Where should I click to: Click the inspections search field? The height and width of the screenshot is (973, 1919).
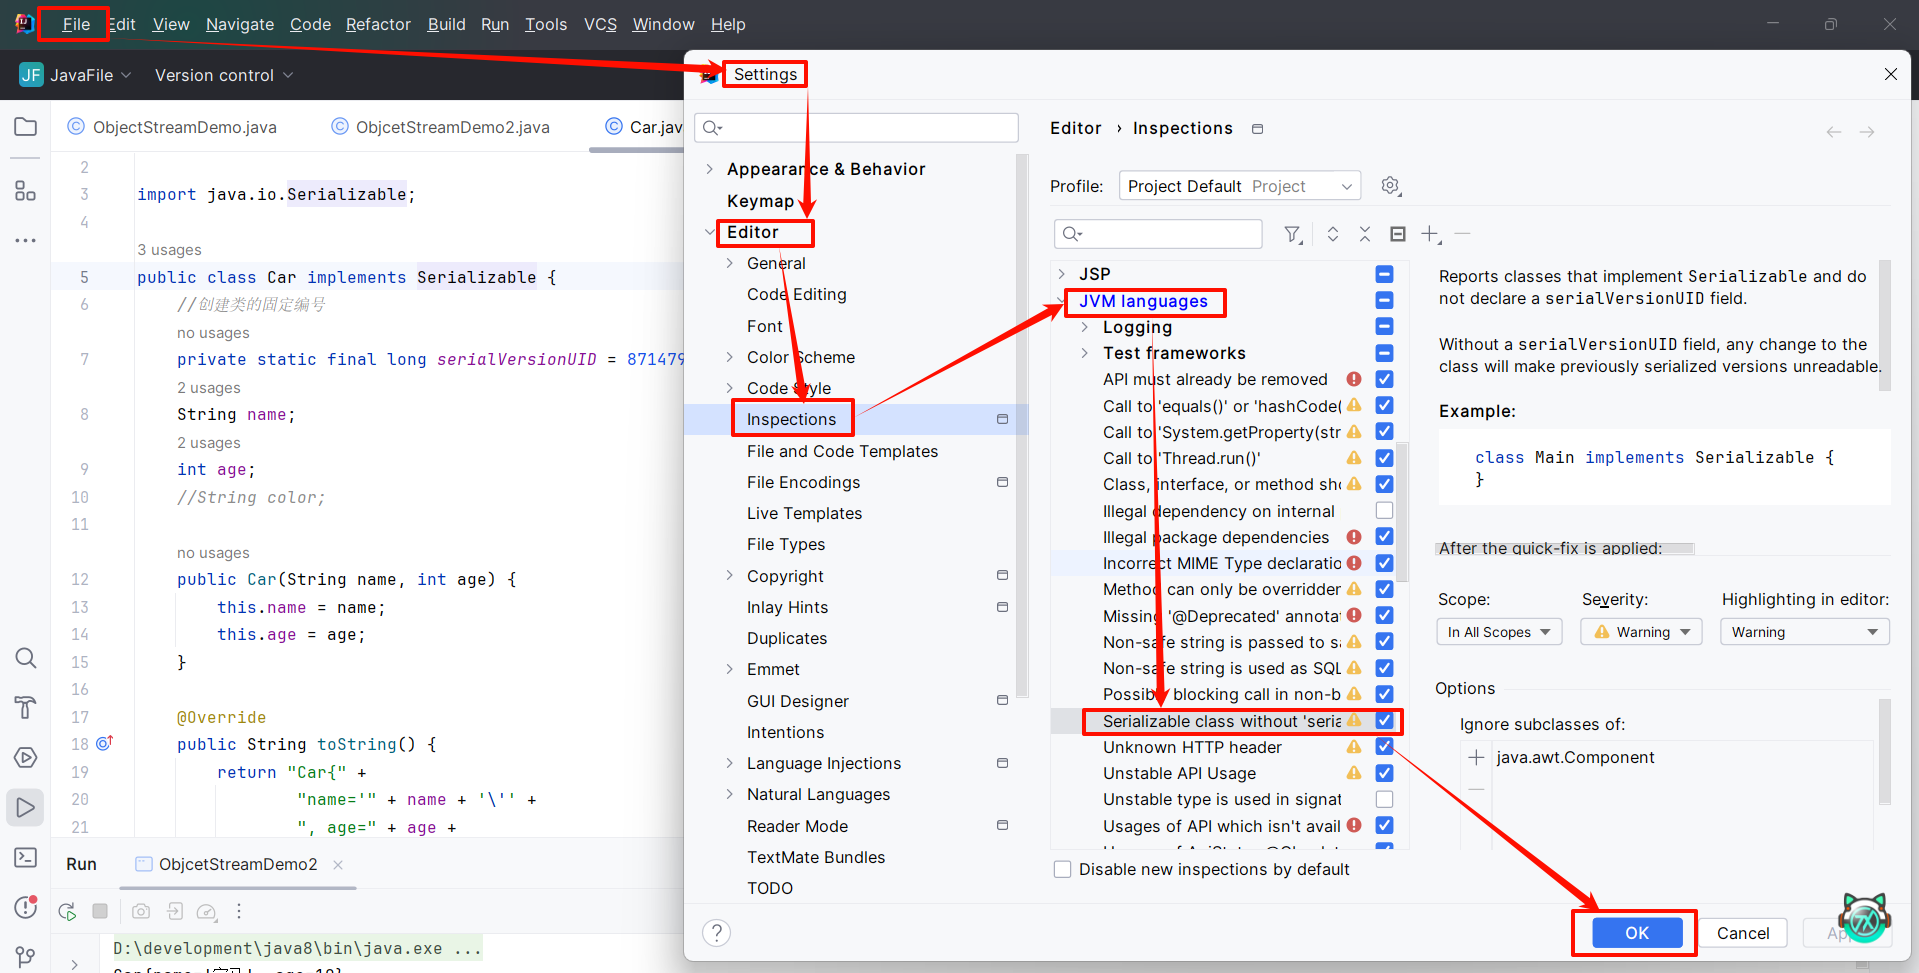[x=1158, y=234]
